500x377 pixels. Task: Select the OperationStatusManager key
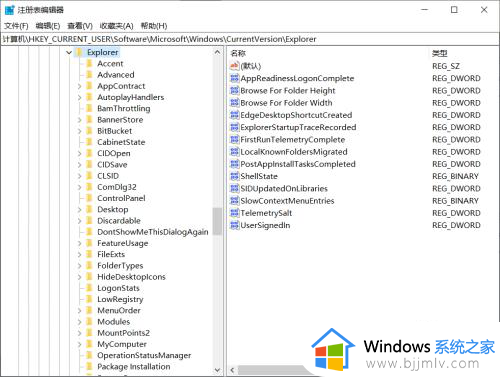click(144, 355)
